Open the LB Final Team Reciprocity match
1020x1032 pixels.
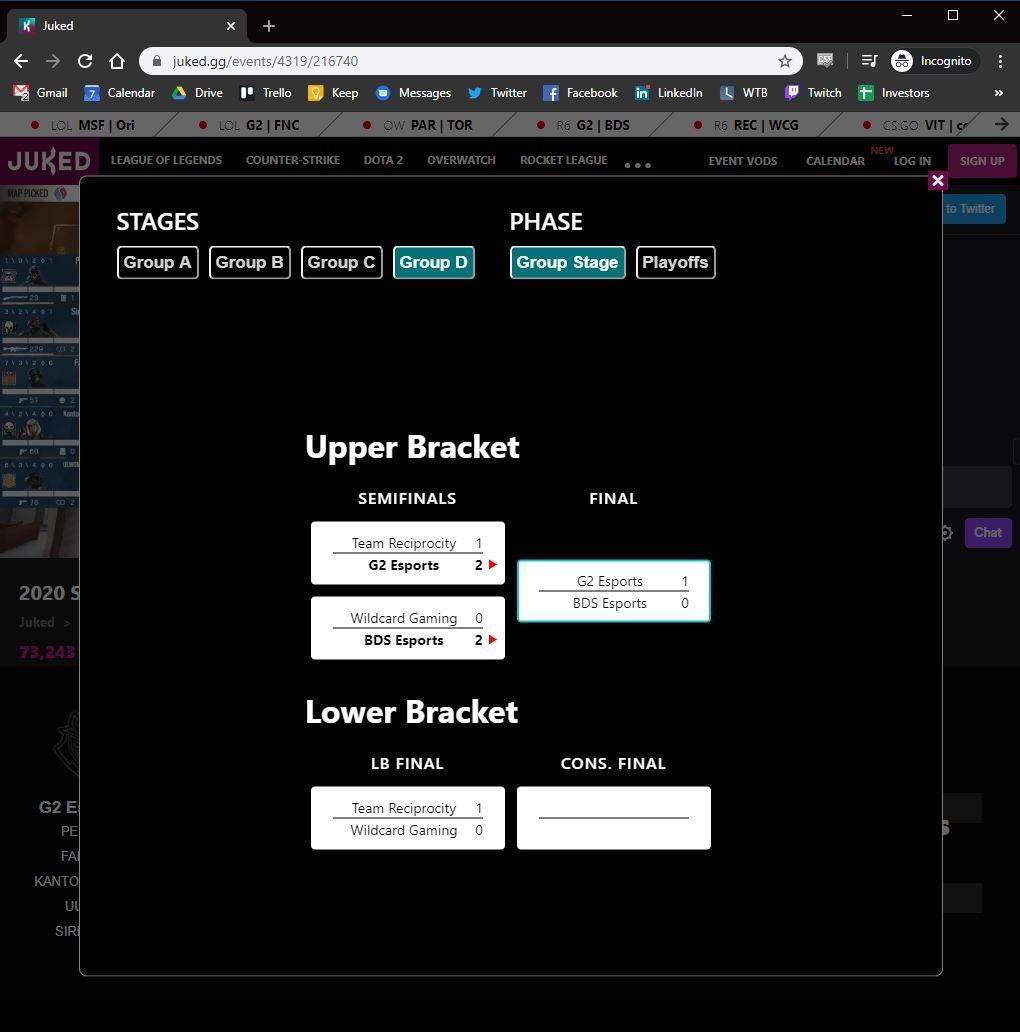click(x=408, y=818)
